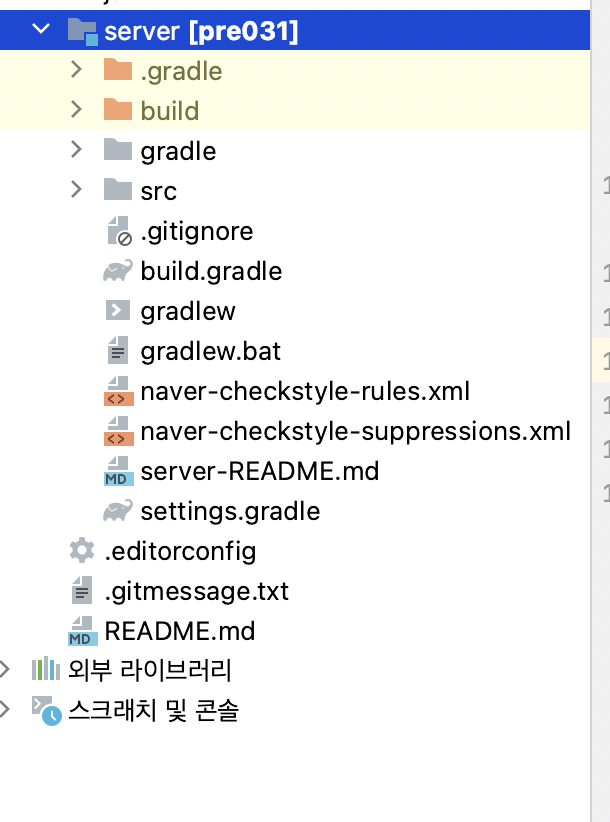
Task: Open the build.gradle file
Action: point(211,271)
